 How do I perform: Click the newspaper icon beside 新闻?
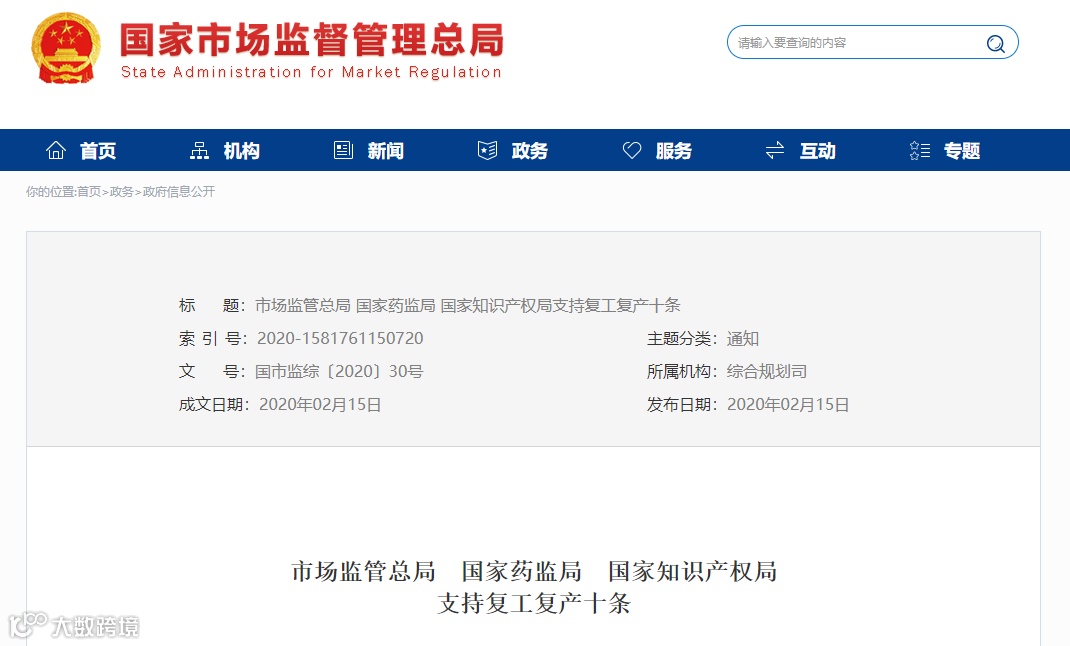coord(343,150)
